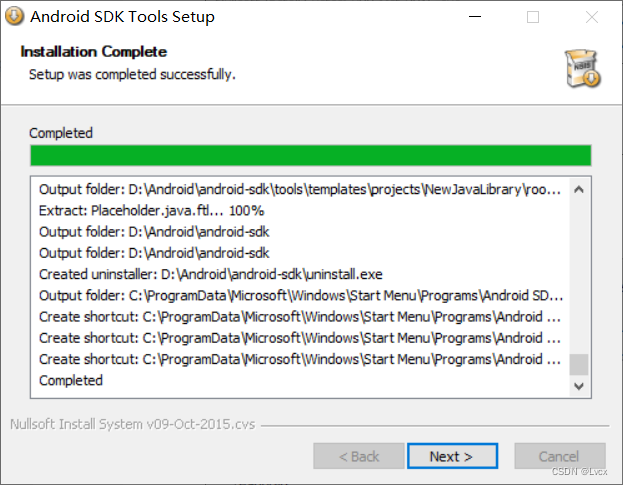Close the Android SDK Tools Setup window
This screenshot has width=623, height=485.
tap(591, 17)
